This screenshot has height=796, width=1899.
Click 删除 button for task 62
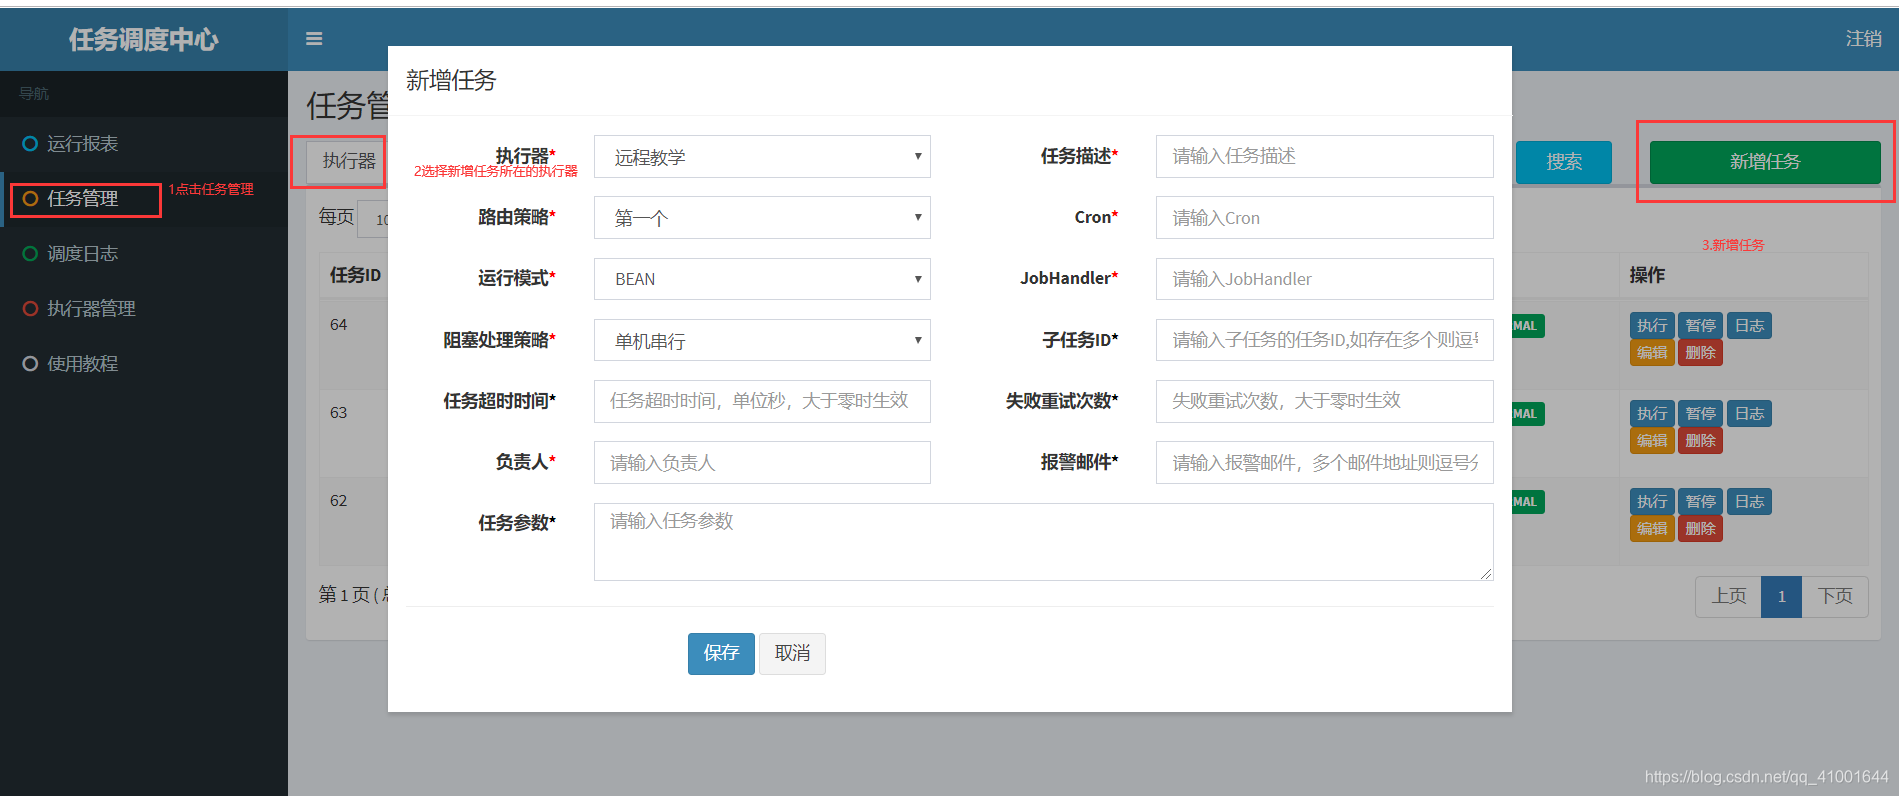1700,529
